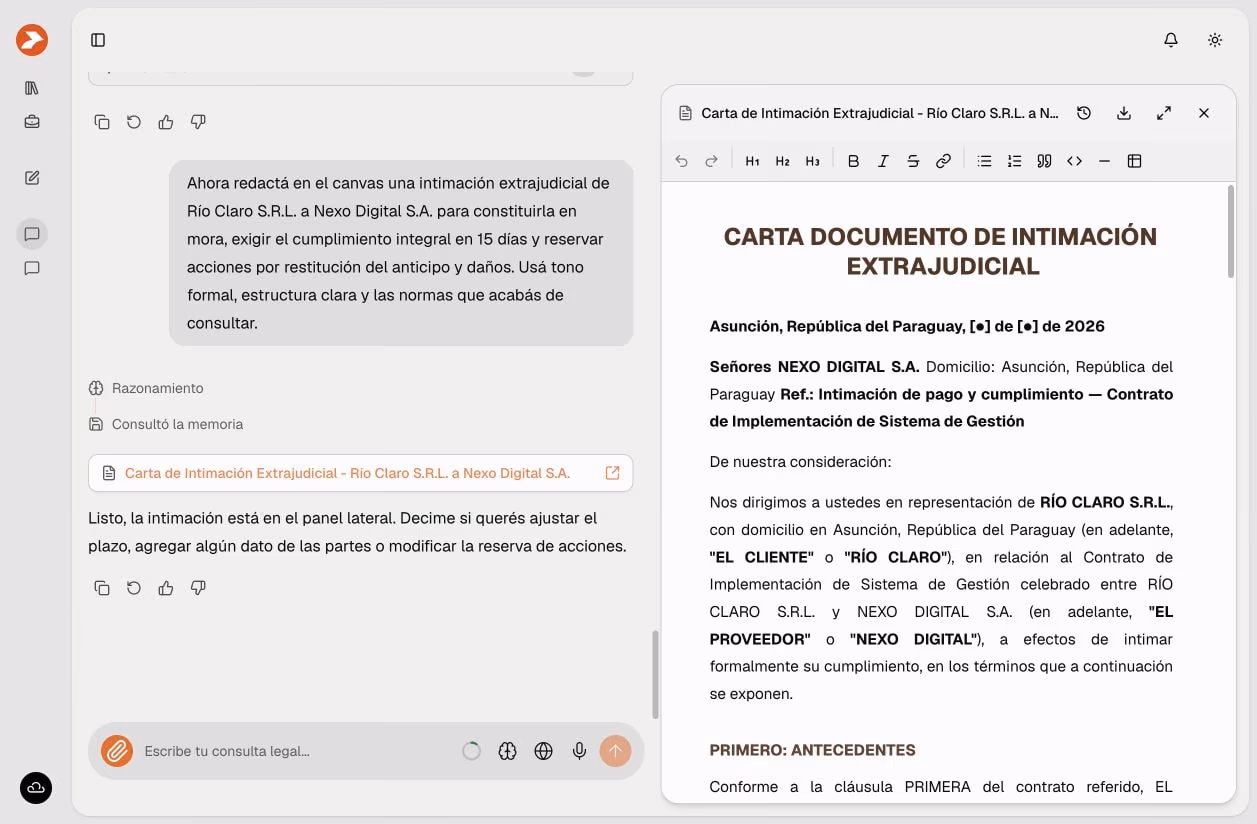Open version history in canvas header

pyautogui.click(x=1084, y=113)
